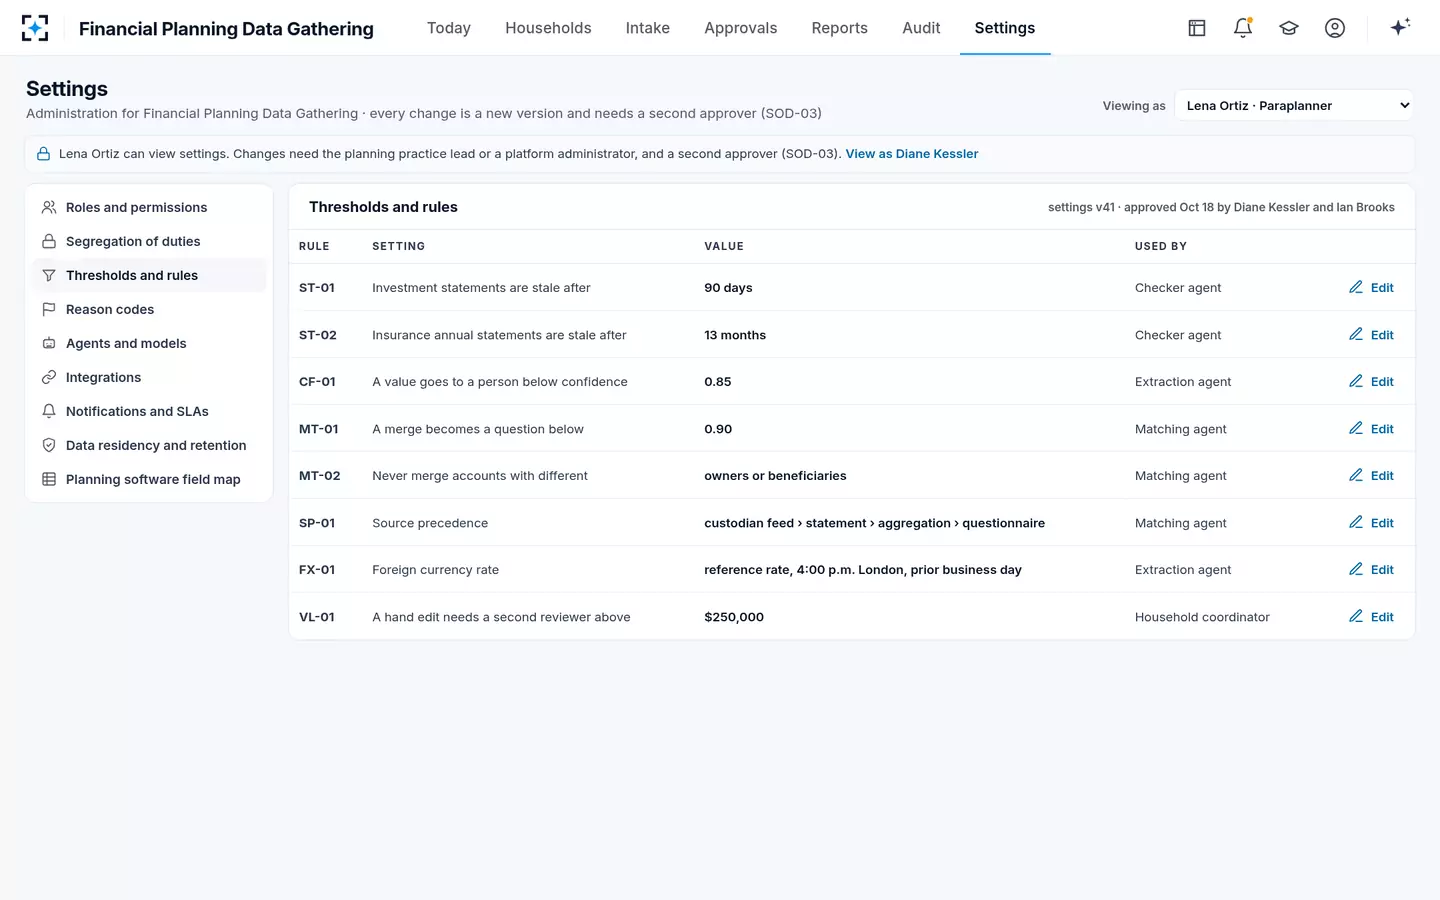Image resolution: width=1440 pixels, height=900 pixels.
Task: Click the Source precedence setting text
Action: pyautogui.click(x=430, y=523)
